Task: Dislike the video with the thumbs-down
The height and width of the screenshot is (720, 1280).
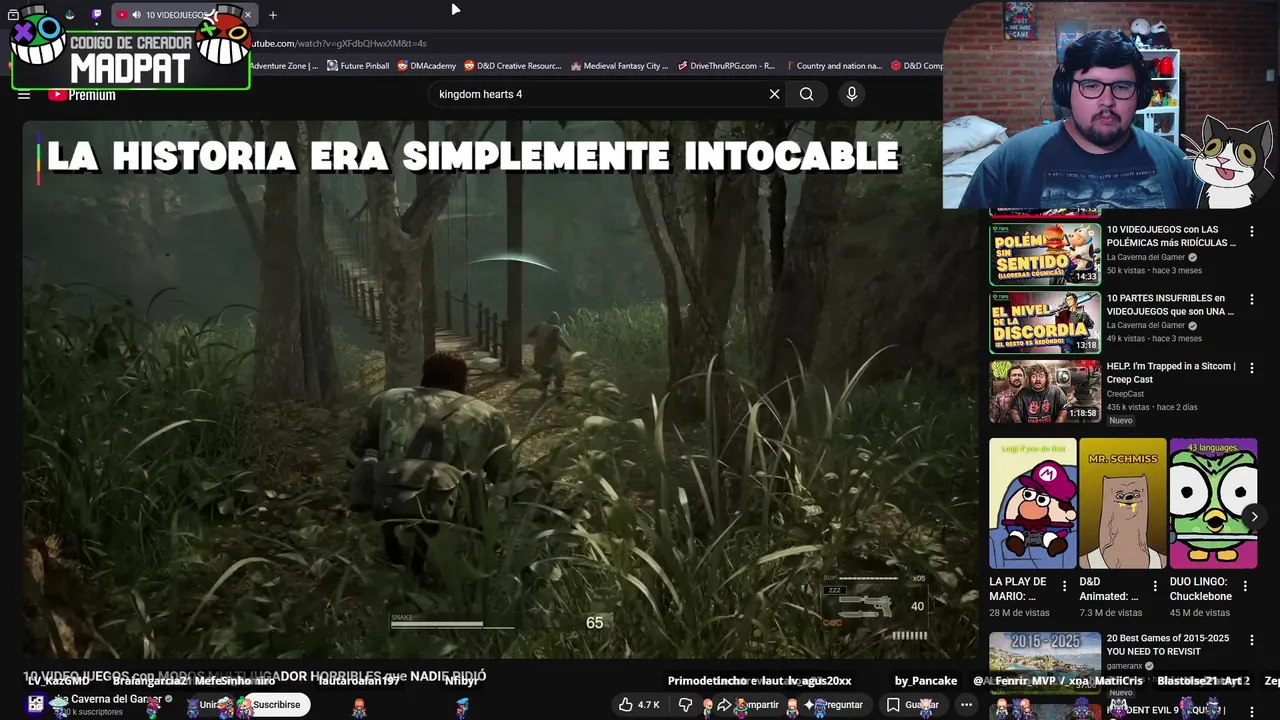Action: (685, 705)
